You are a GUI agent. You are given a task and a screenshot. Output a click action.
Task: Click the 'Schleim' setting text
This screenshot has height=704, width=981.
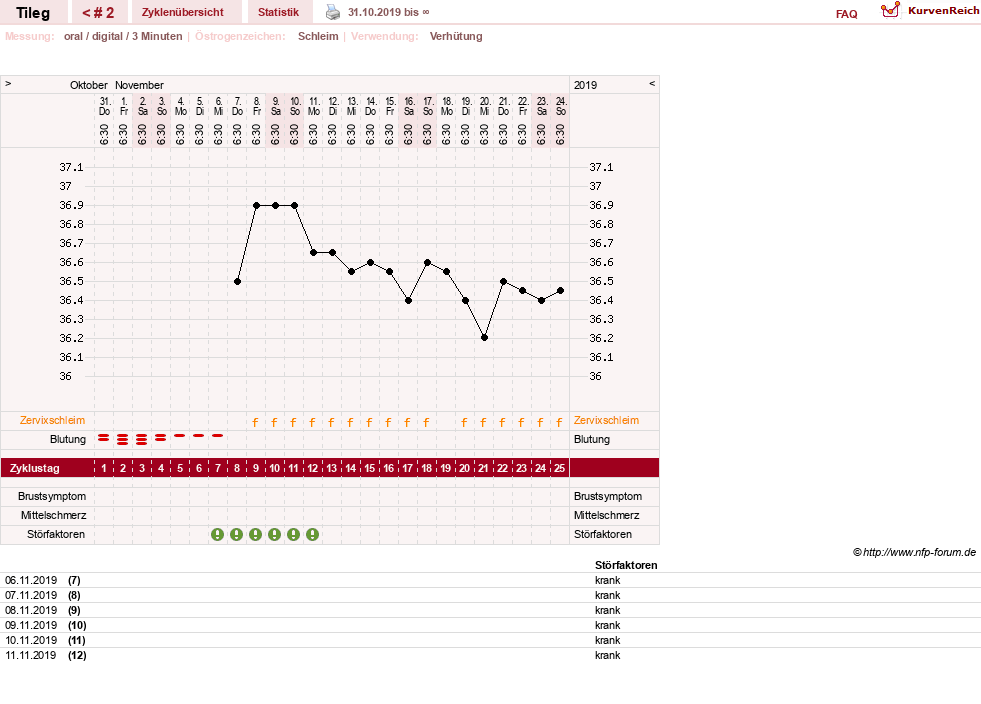pos(318,36)
